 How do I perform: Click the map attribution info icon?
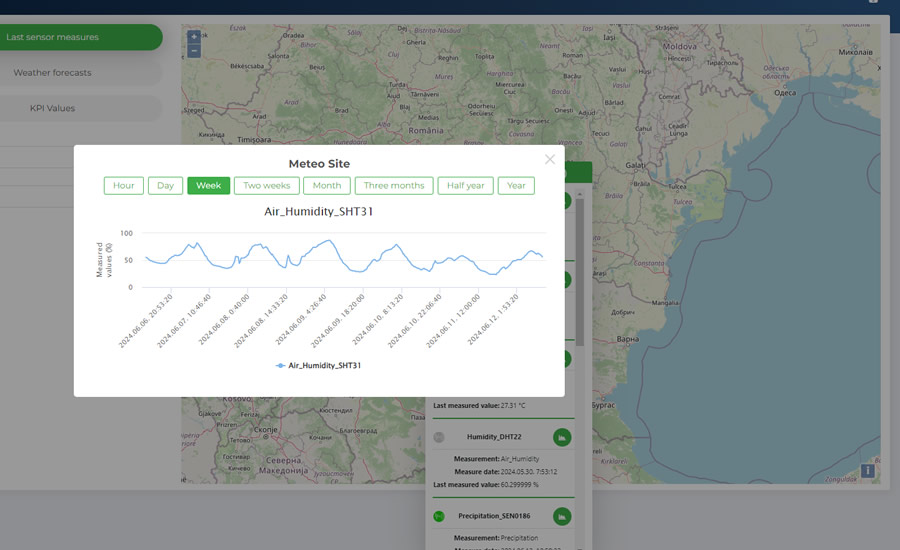[868, 470]
